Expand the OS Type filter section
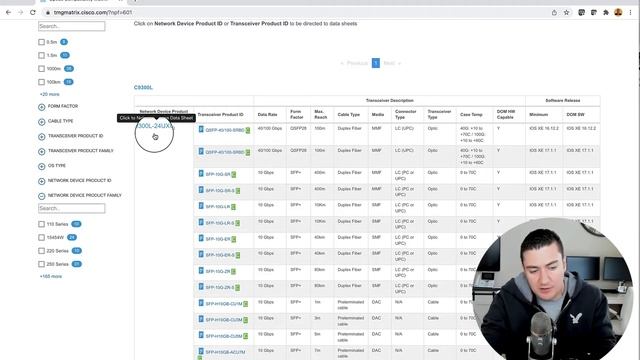This screenshot has height=360, width=640. tap(42, 166)
